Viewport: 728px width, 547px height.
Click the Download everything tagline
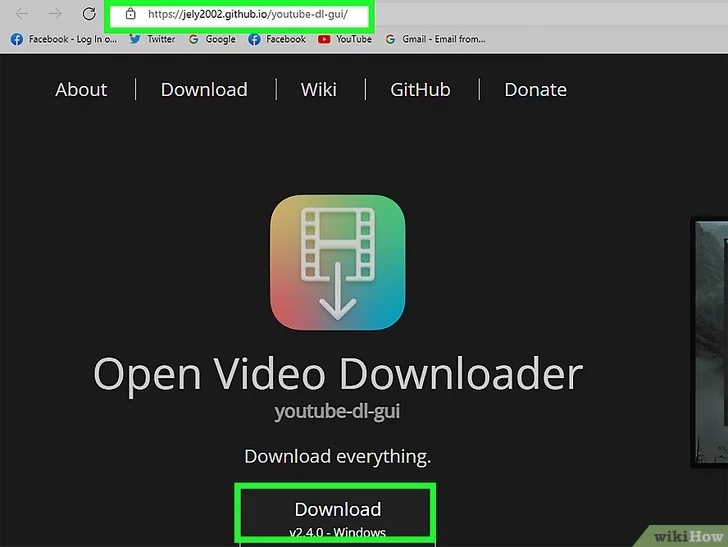(x=338, y=456)
